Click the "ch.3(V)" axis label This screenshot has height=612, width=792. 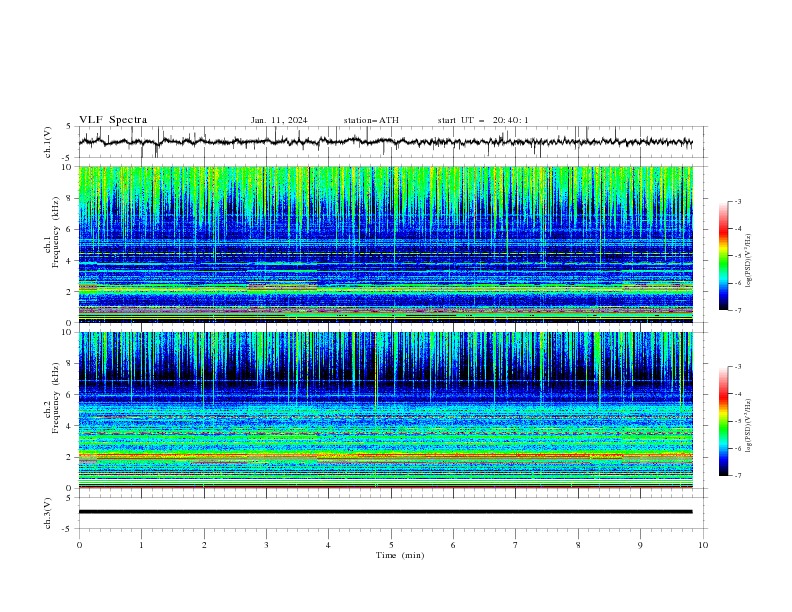point(48,513)
